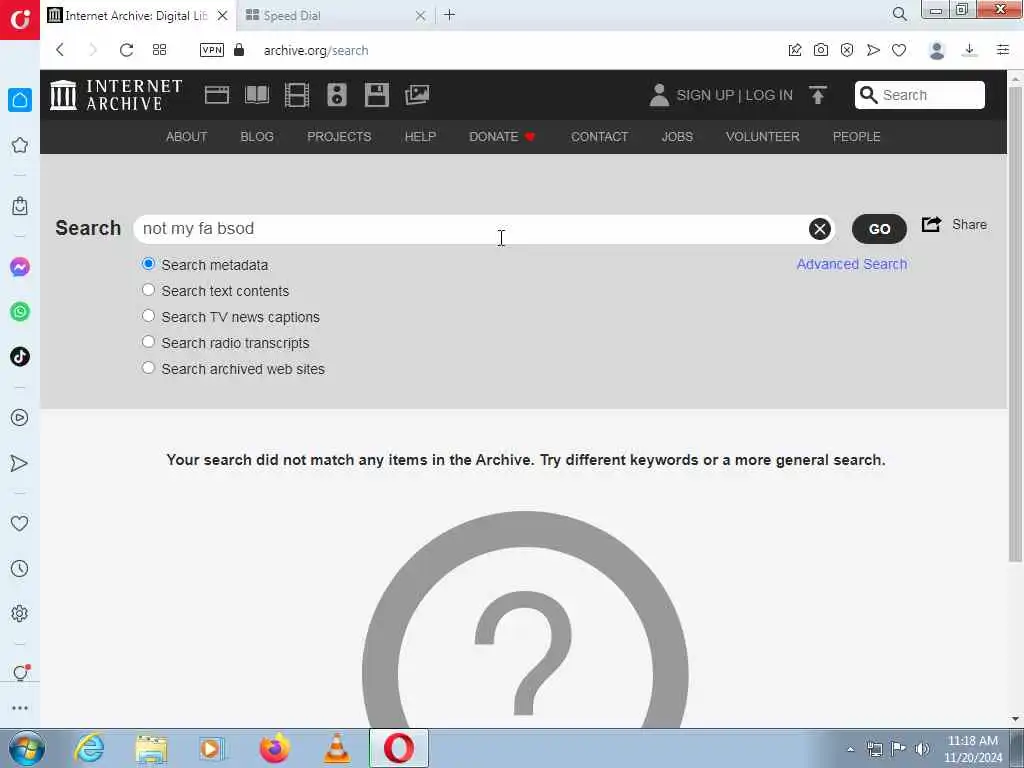Show hidden tray icons arrow

[x=850, y=749]
